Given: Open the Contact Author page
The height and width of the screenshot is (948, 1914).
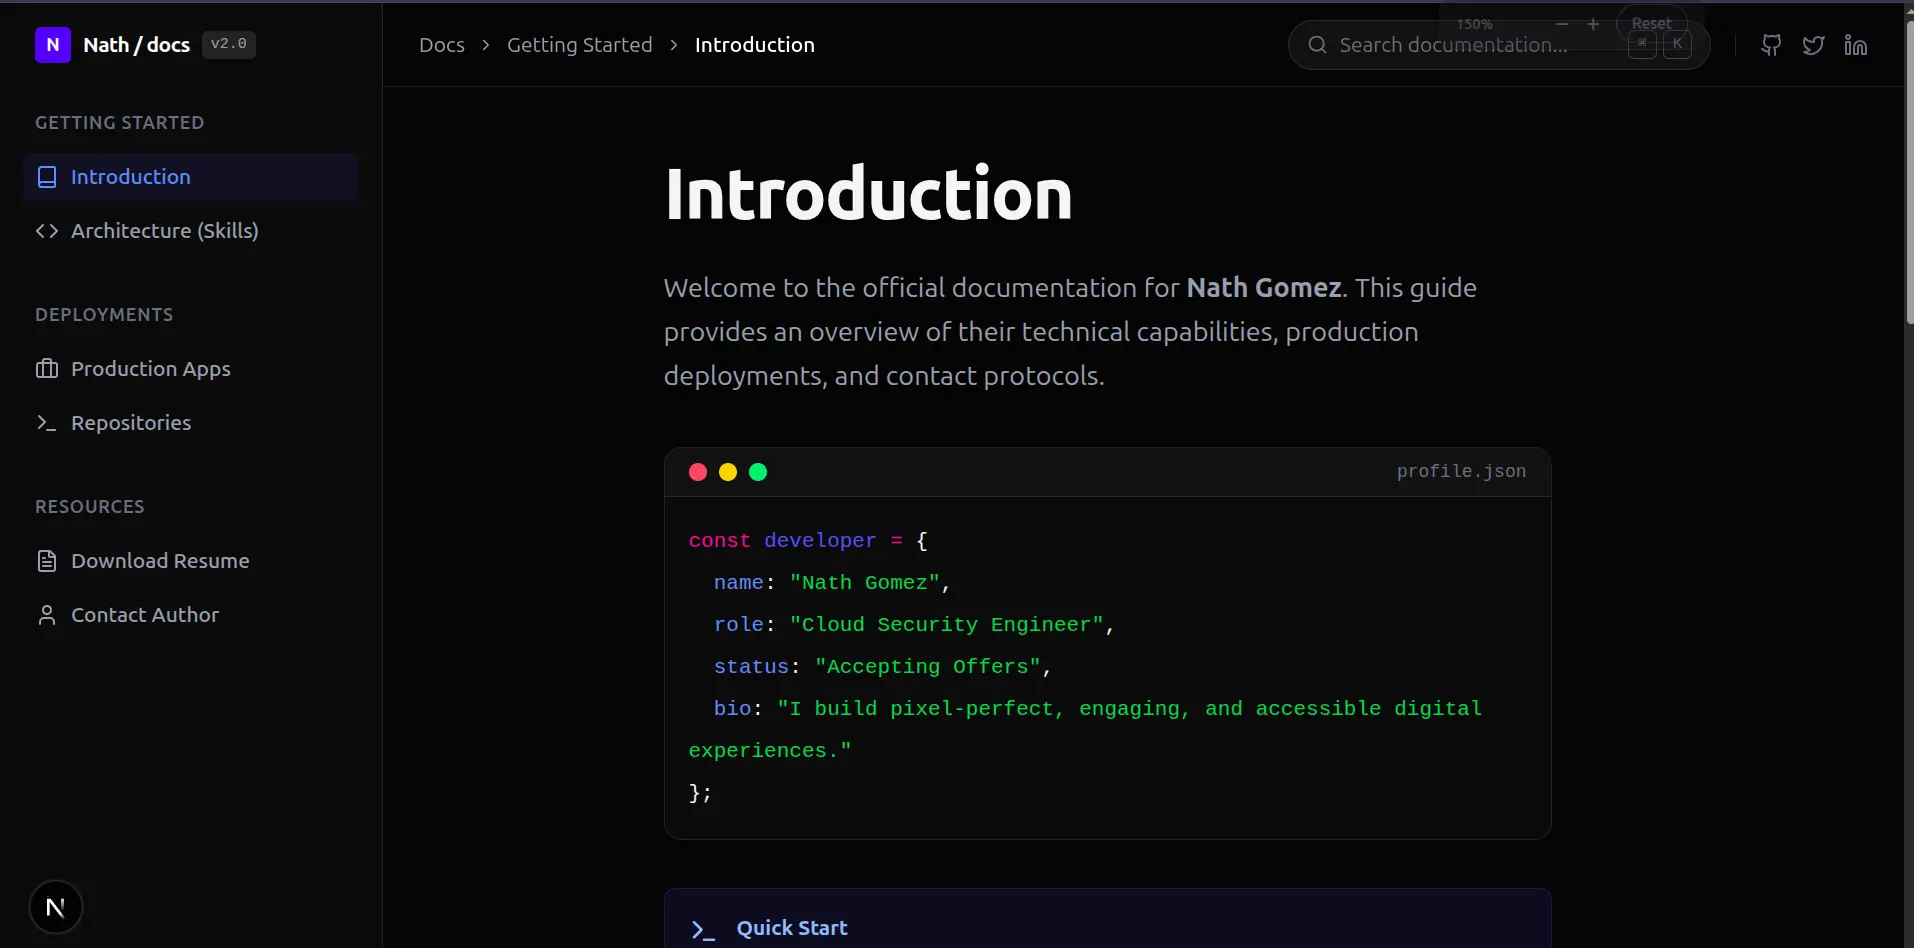Looking at the screenshot, I should tap(144, 615).
